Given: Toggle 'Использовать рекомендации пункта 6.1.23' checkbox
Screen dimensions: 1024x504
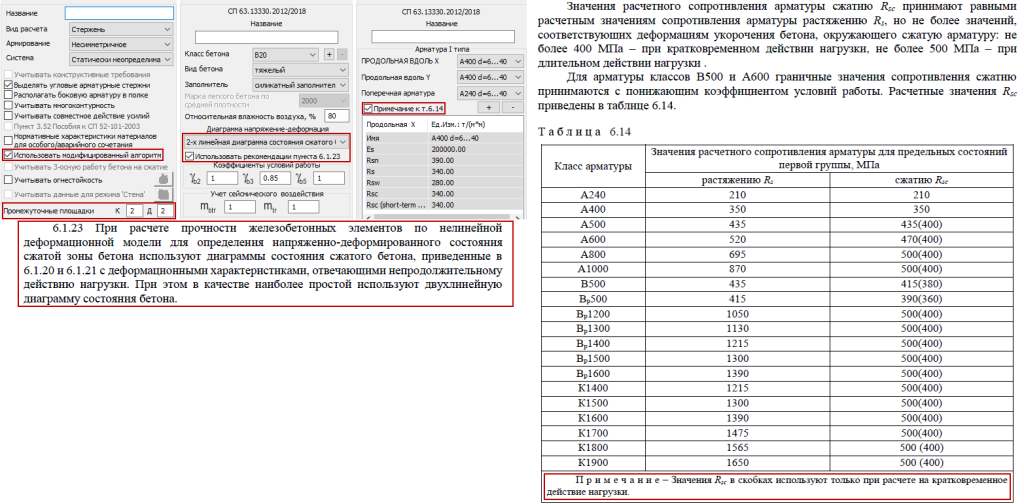Looking at the screenshot, I should tap(191, 156).
